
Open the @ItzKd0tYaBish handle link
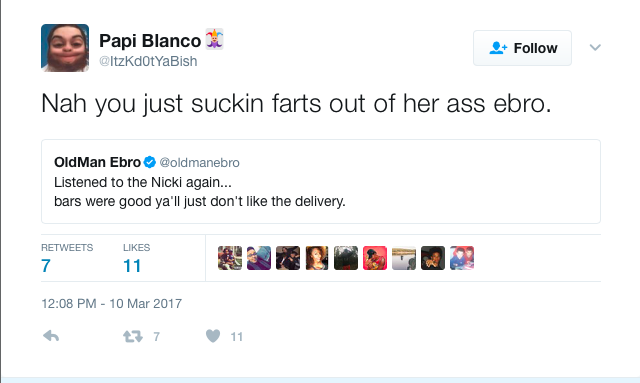click(148, 61)
